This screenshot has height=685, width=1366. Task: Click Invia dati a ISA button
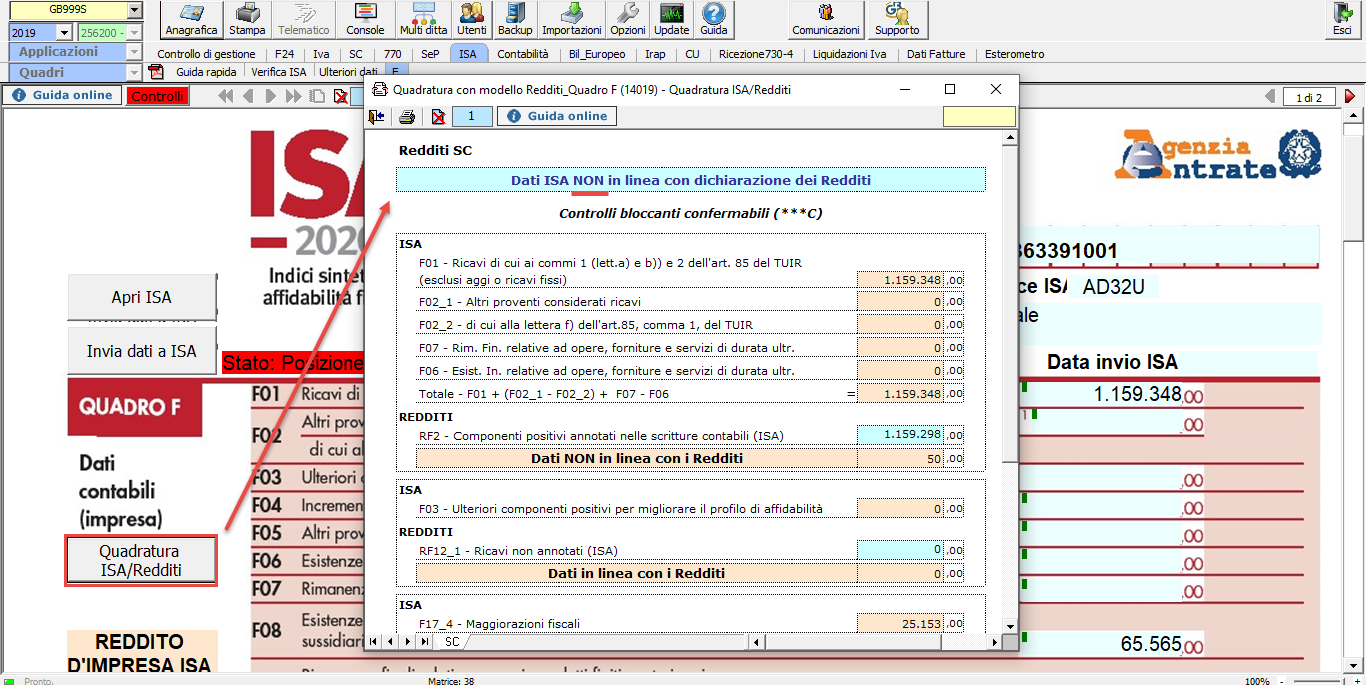click(142, 351)
